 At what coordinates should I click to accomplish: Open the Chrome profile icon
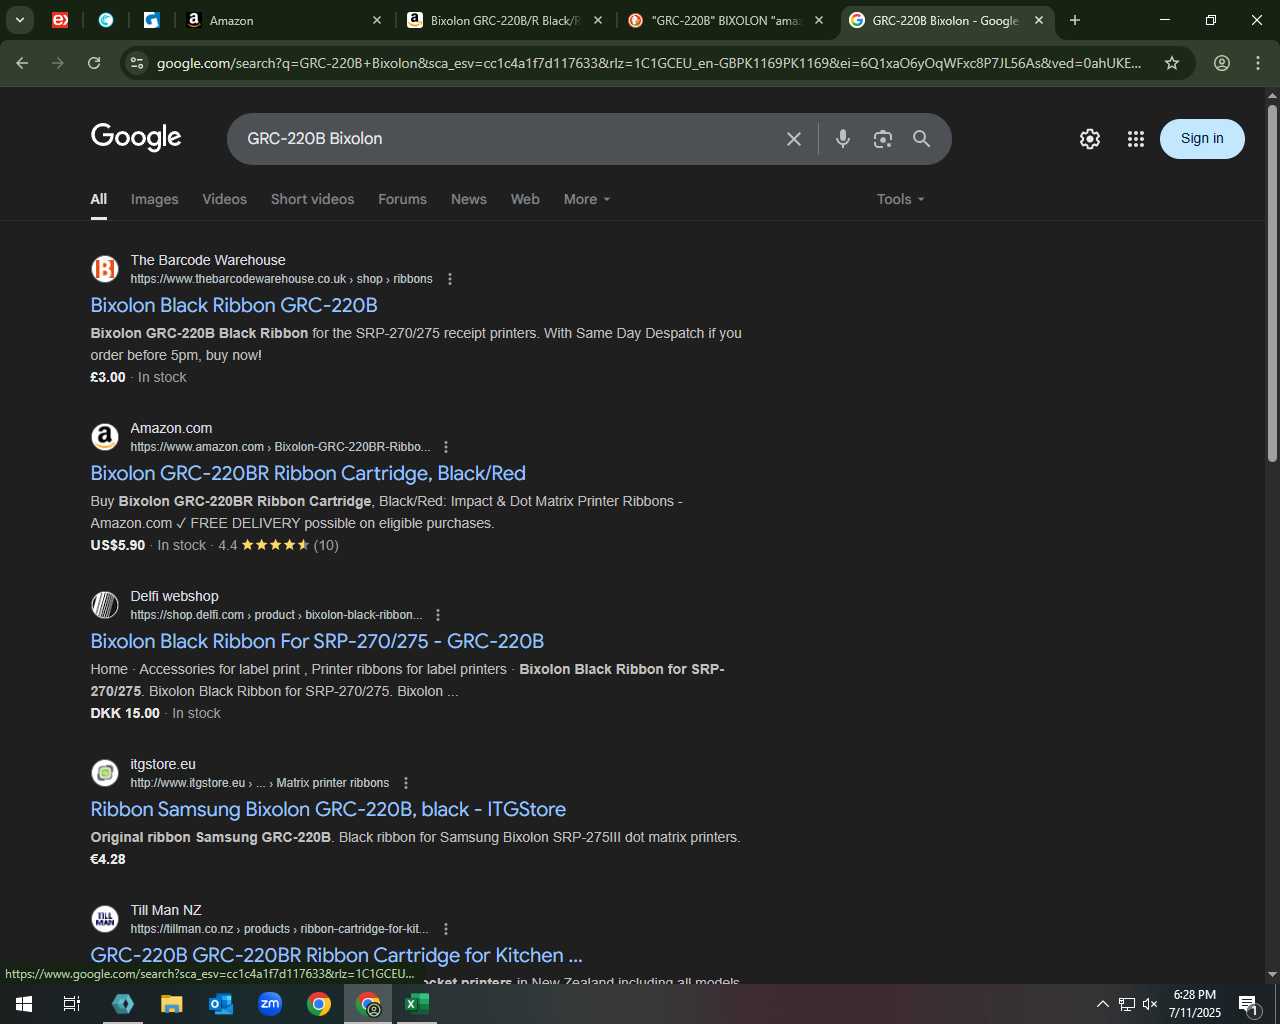[1222, 63]
